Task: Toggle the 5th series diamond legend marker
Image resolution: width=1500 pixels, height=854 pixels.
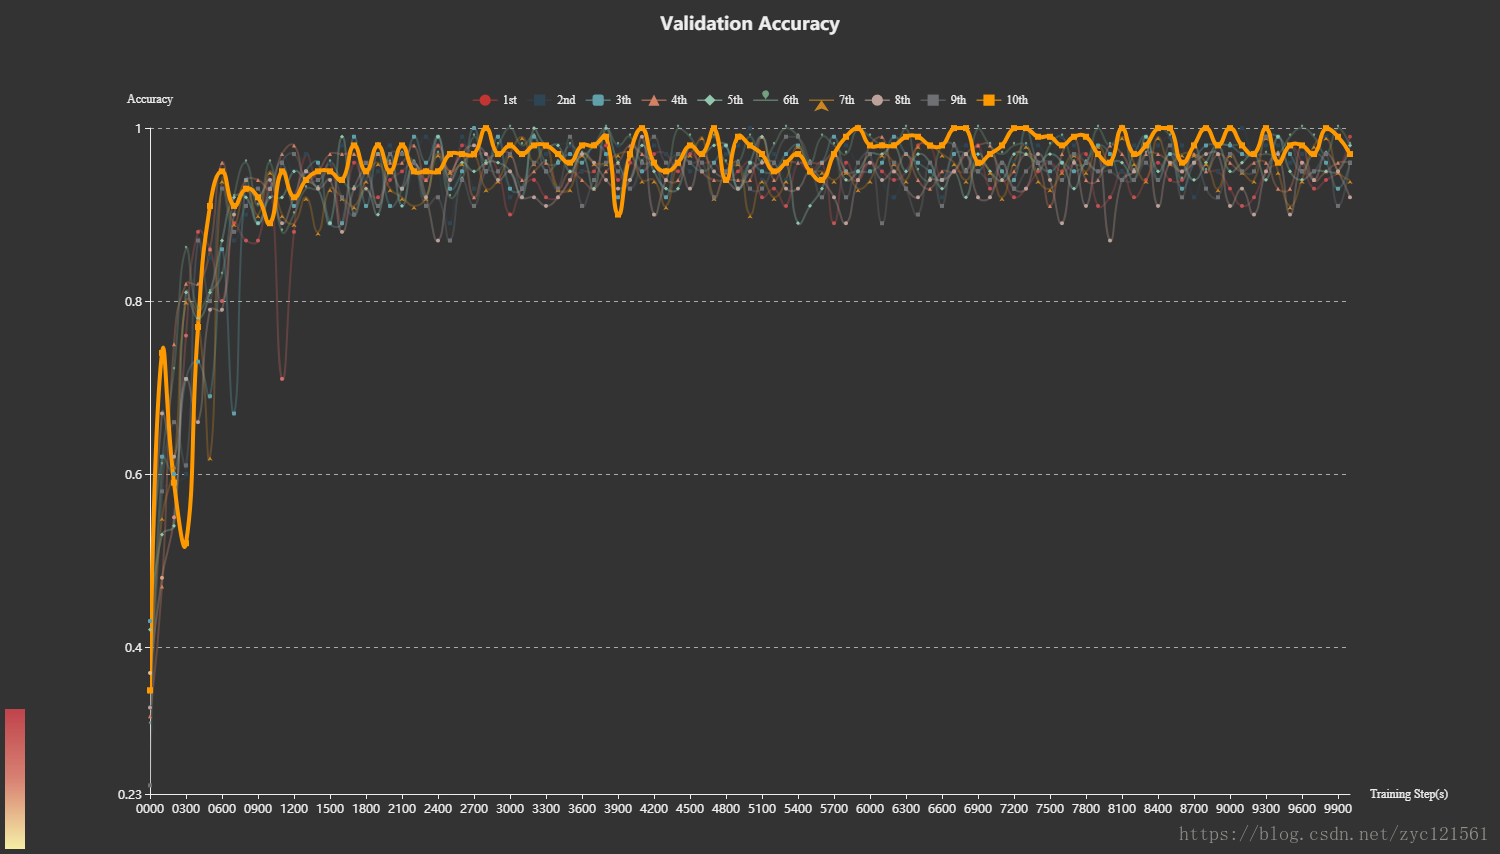Action: [x=710, y=100]
